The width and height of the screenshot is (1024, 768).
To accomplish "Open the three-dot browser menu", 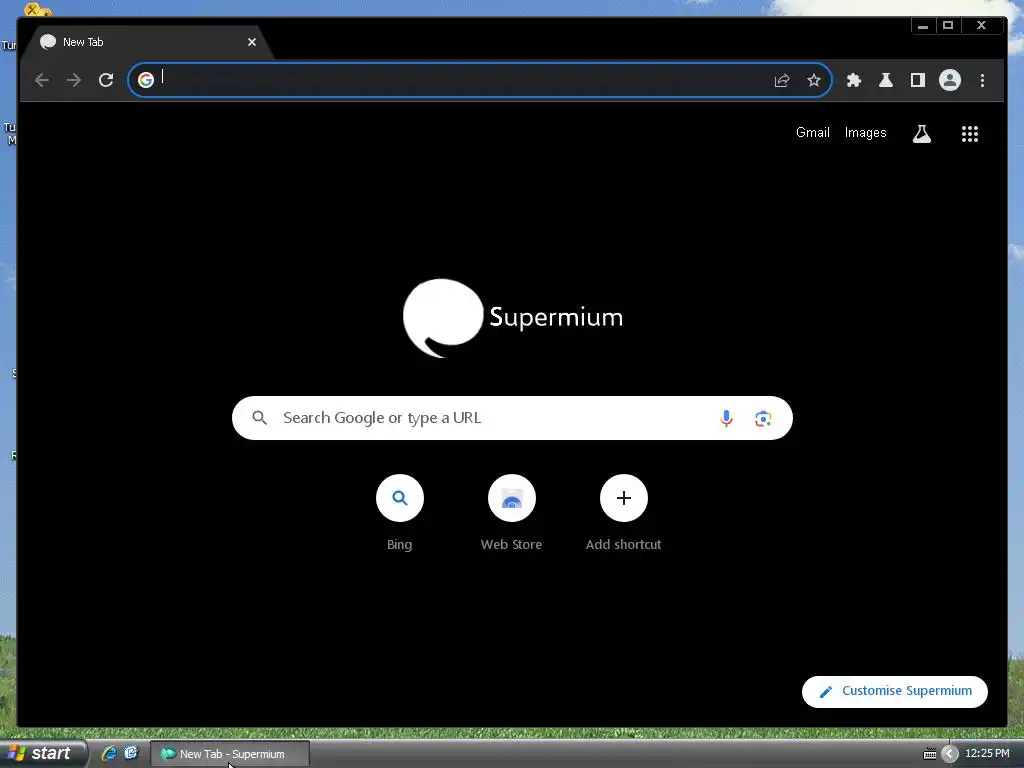I will (x=982, y=80).
